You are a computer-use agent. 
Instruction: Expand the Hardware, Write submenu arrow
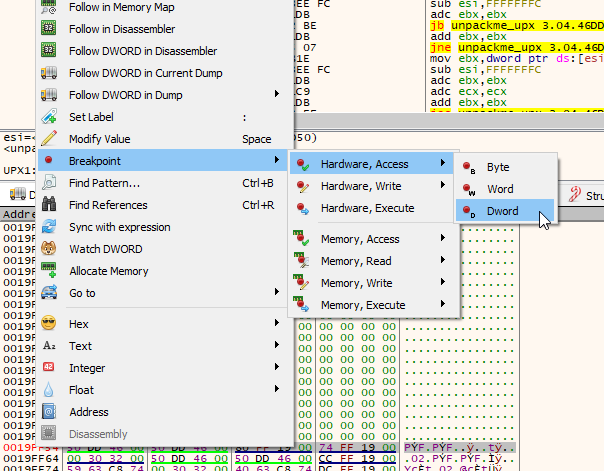[x=443, y=185]
